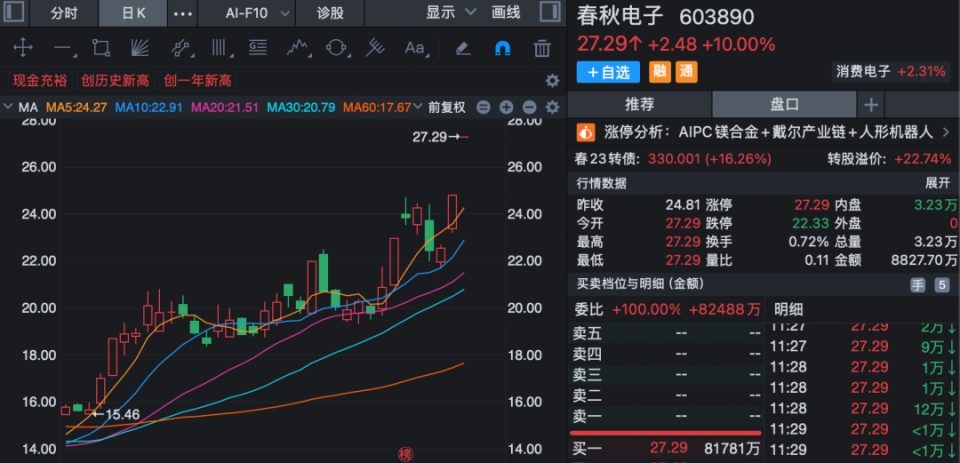Open the 前复权 adjustment dropdown

(x=445, y=107)
